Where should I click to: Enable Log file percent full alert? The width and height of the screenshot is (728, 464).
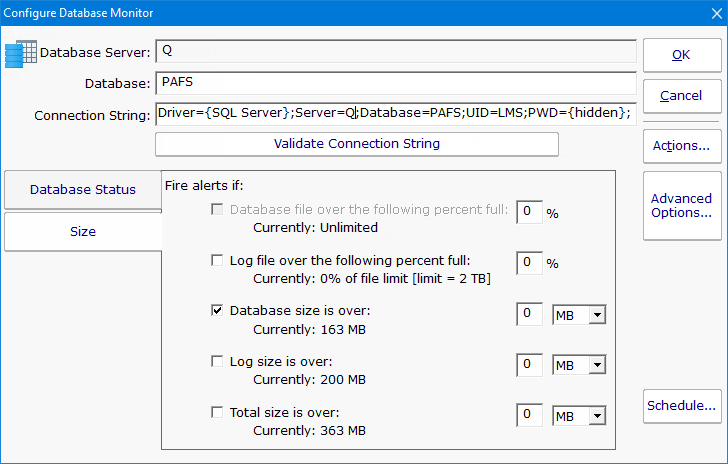pos(217,261)
